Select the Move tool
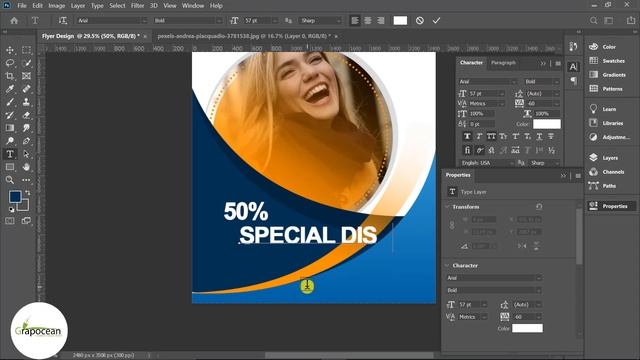Viewport: 640px width, 360px height. click(x=10, y=50)
